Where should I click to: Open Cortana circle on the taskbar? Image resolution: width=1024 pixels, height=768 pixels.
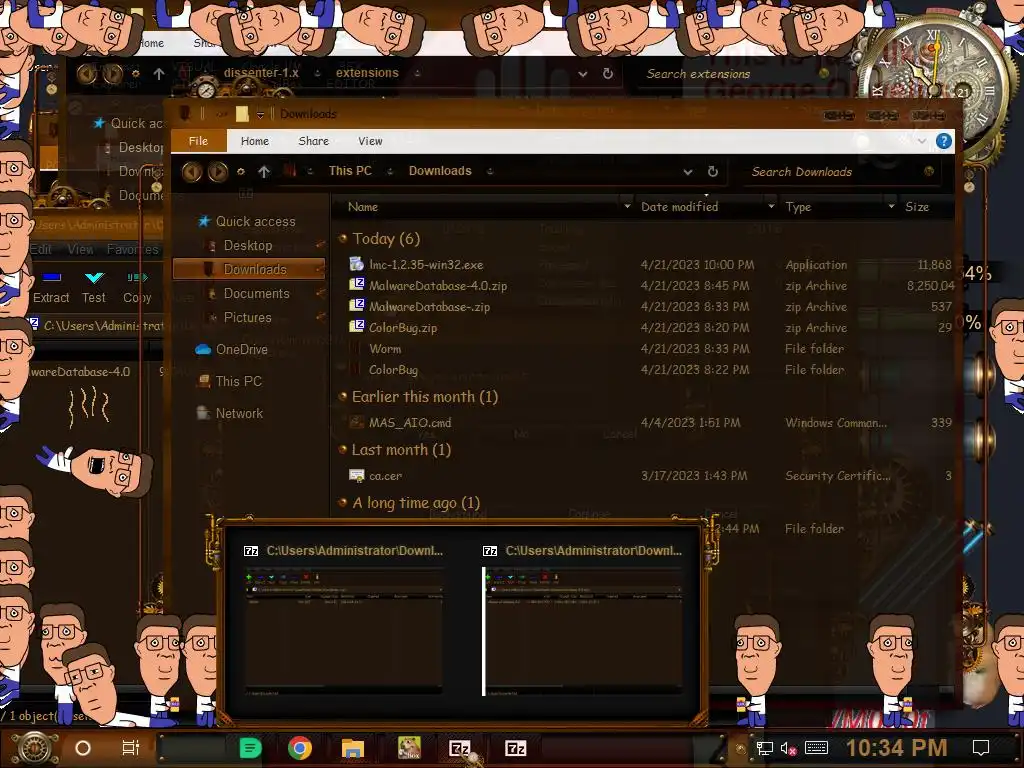tap(83, 748)
